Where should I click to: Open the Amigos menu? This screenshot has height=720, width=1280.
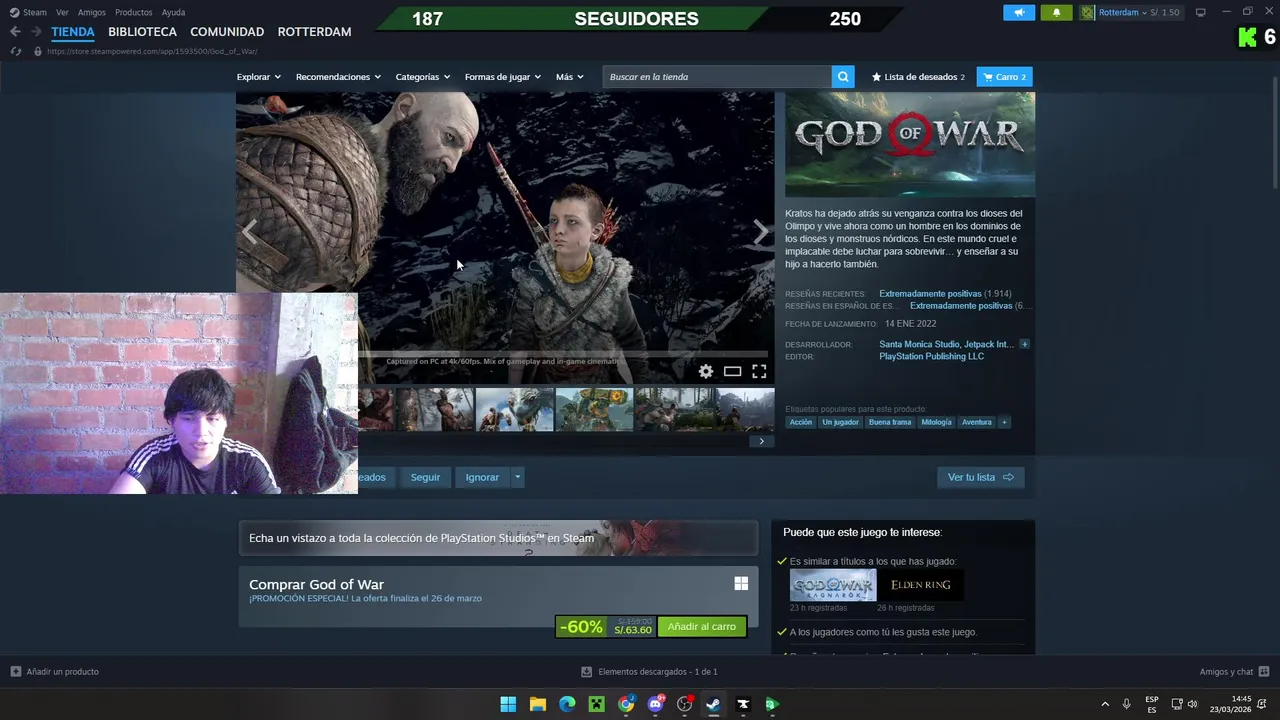91,12
